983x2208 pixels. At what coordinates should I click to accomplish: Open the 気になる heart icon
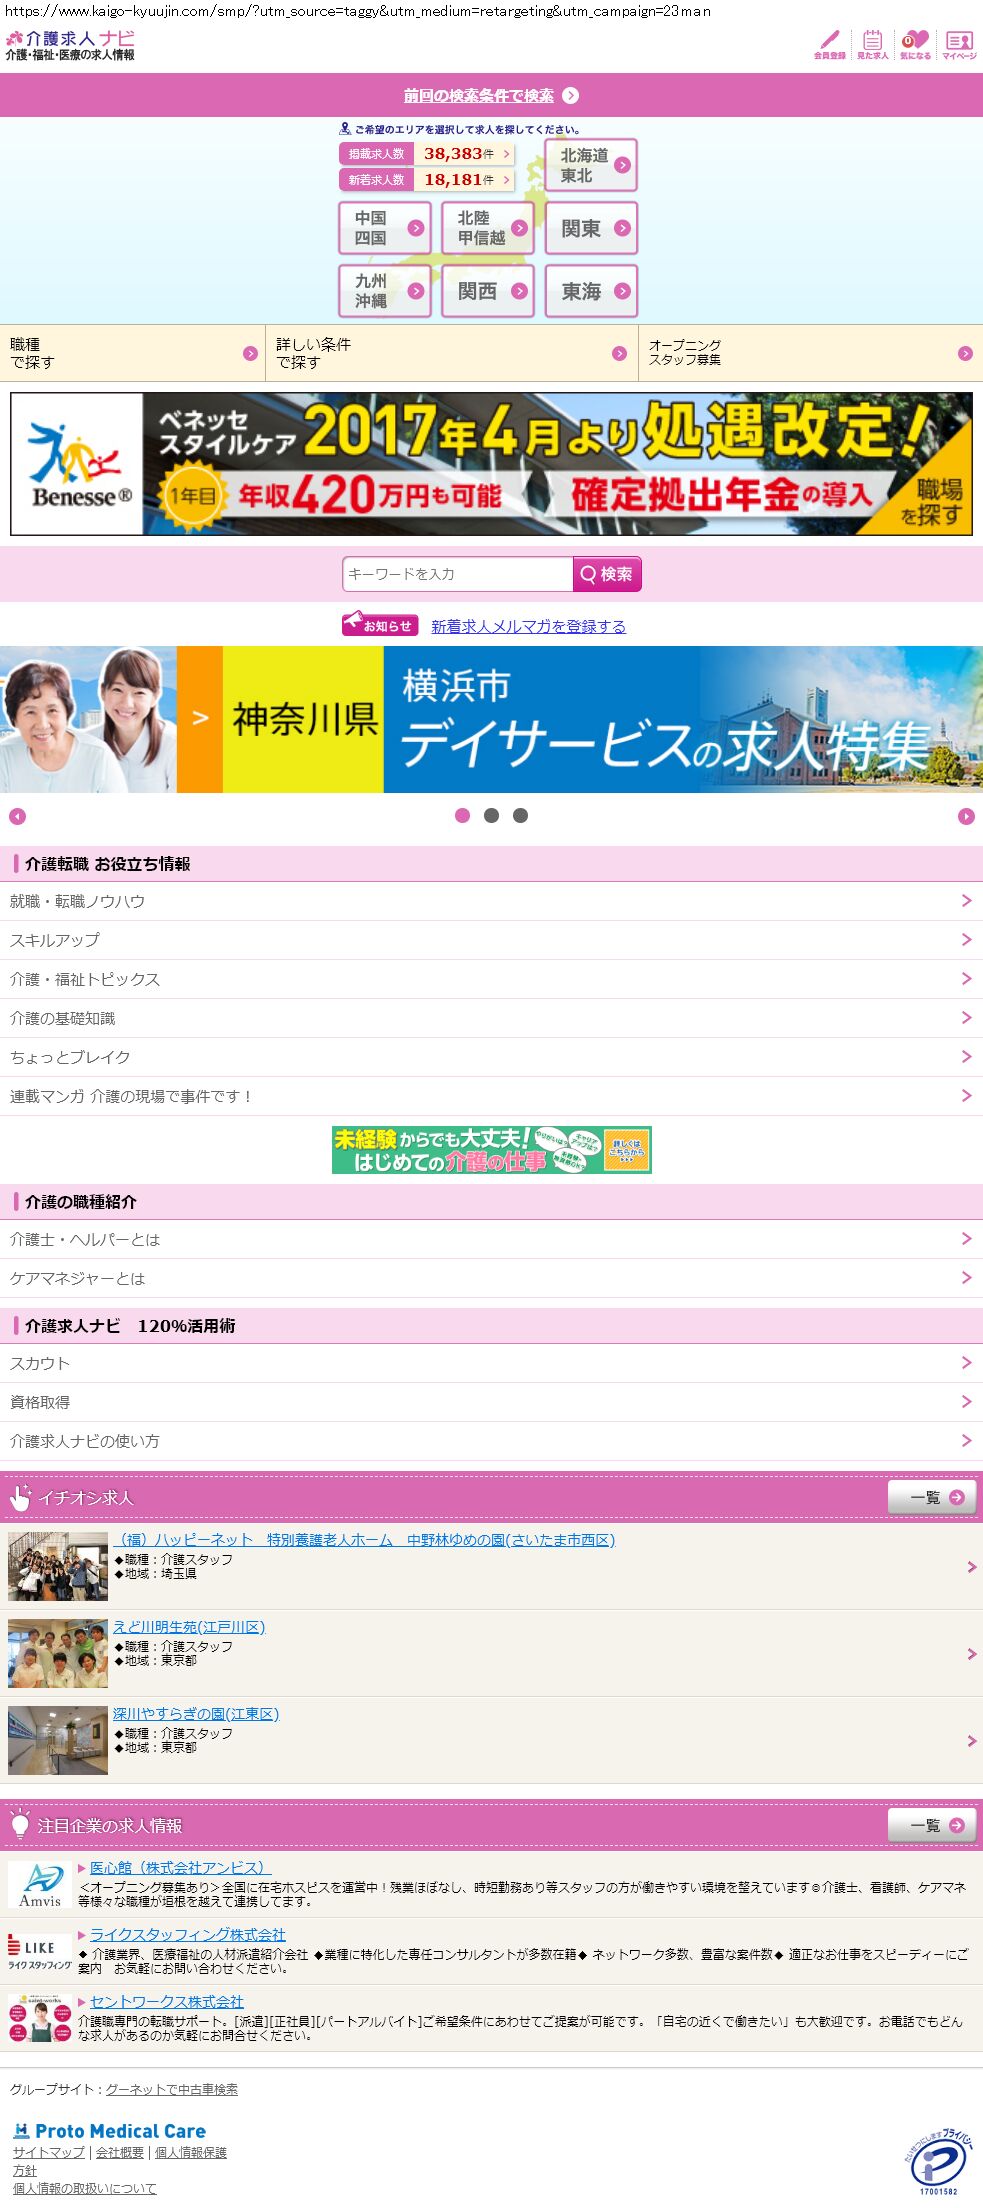click(x=915, y=44)
